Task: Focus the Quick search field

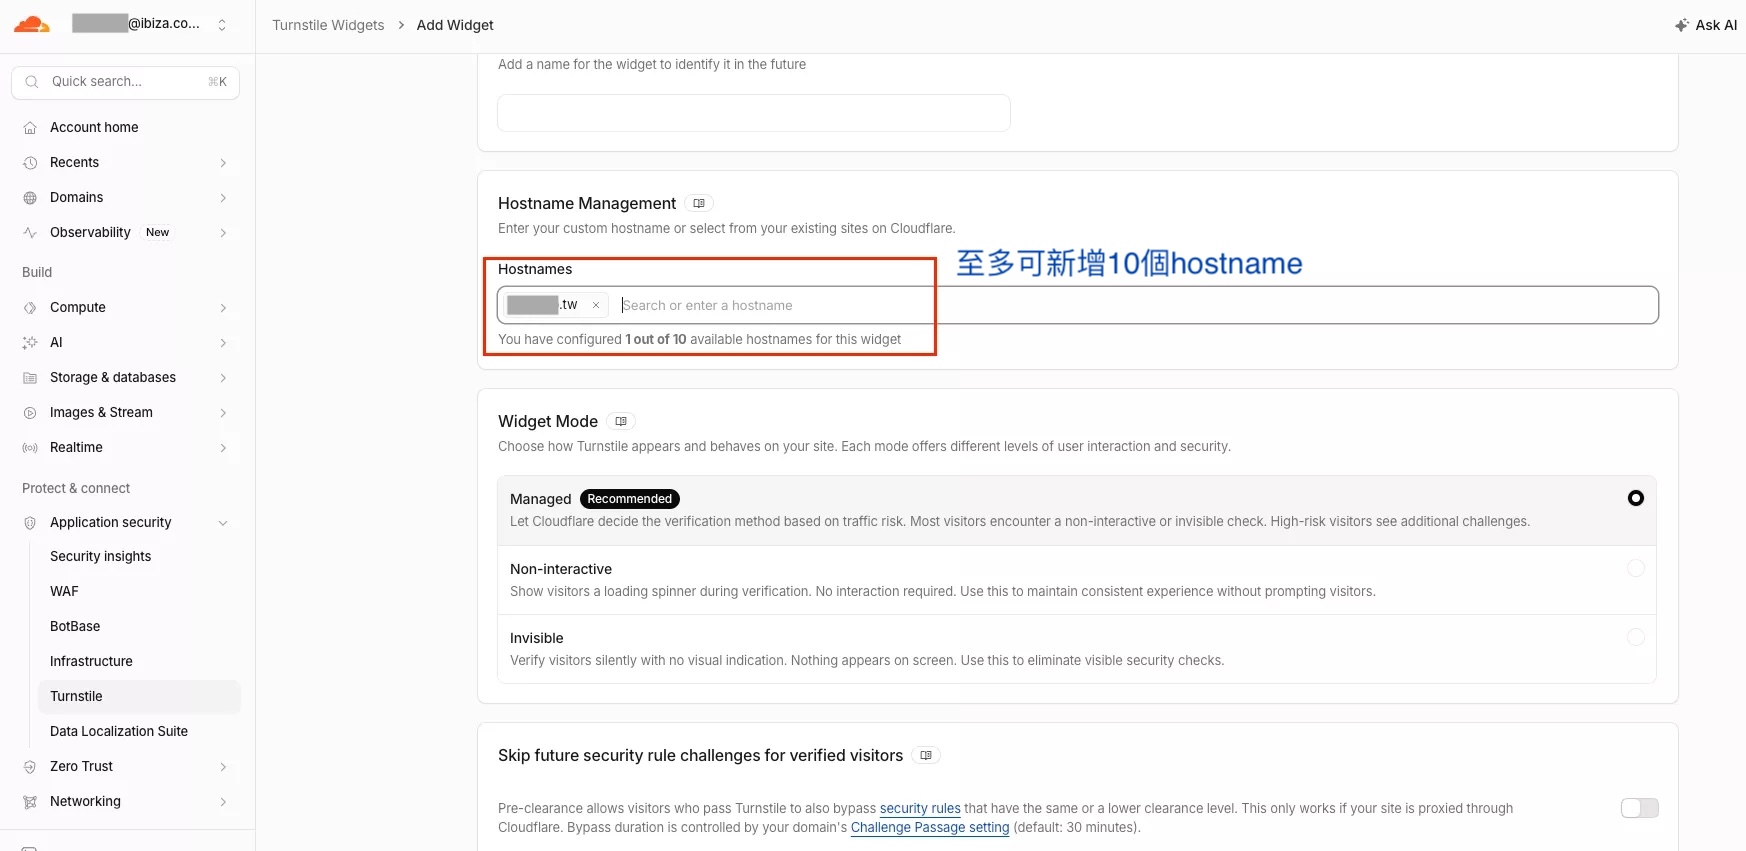Action: point(125,82)
